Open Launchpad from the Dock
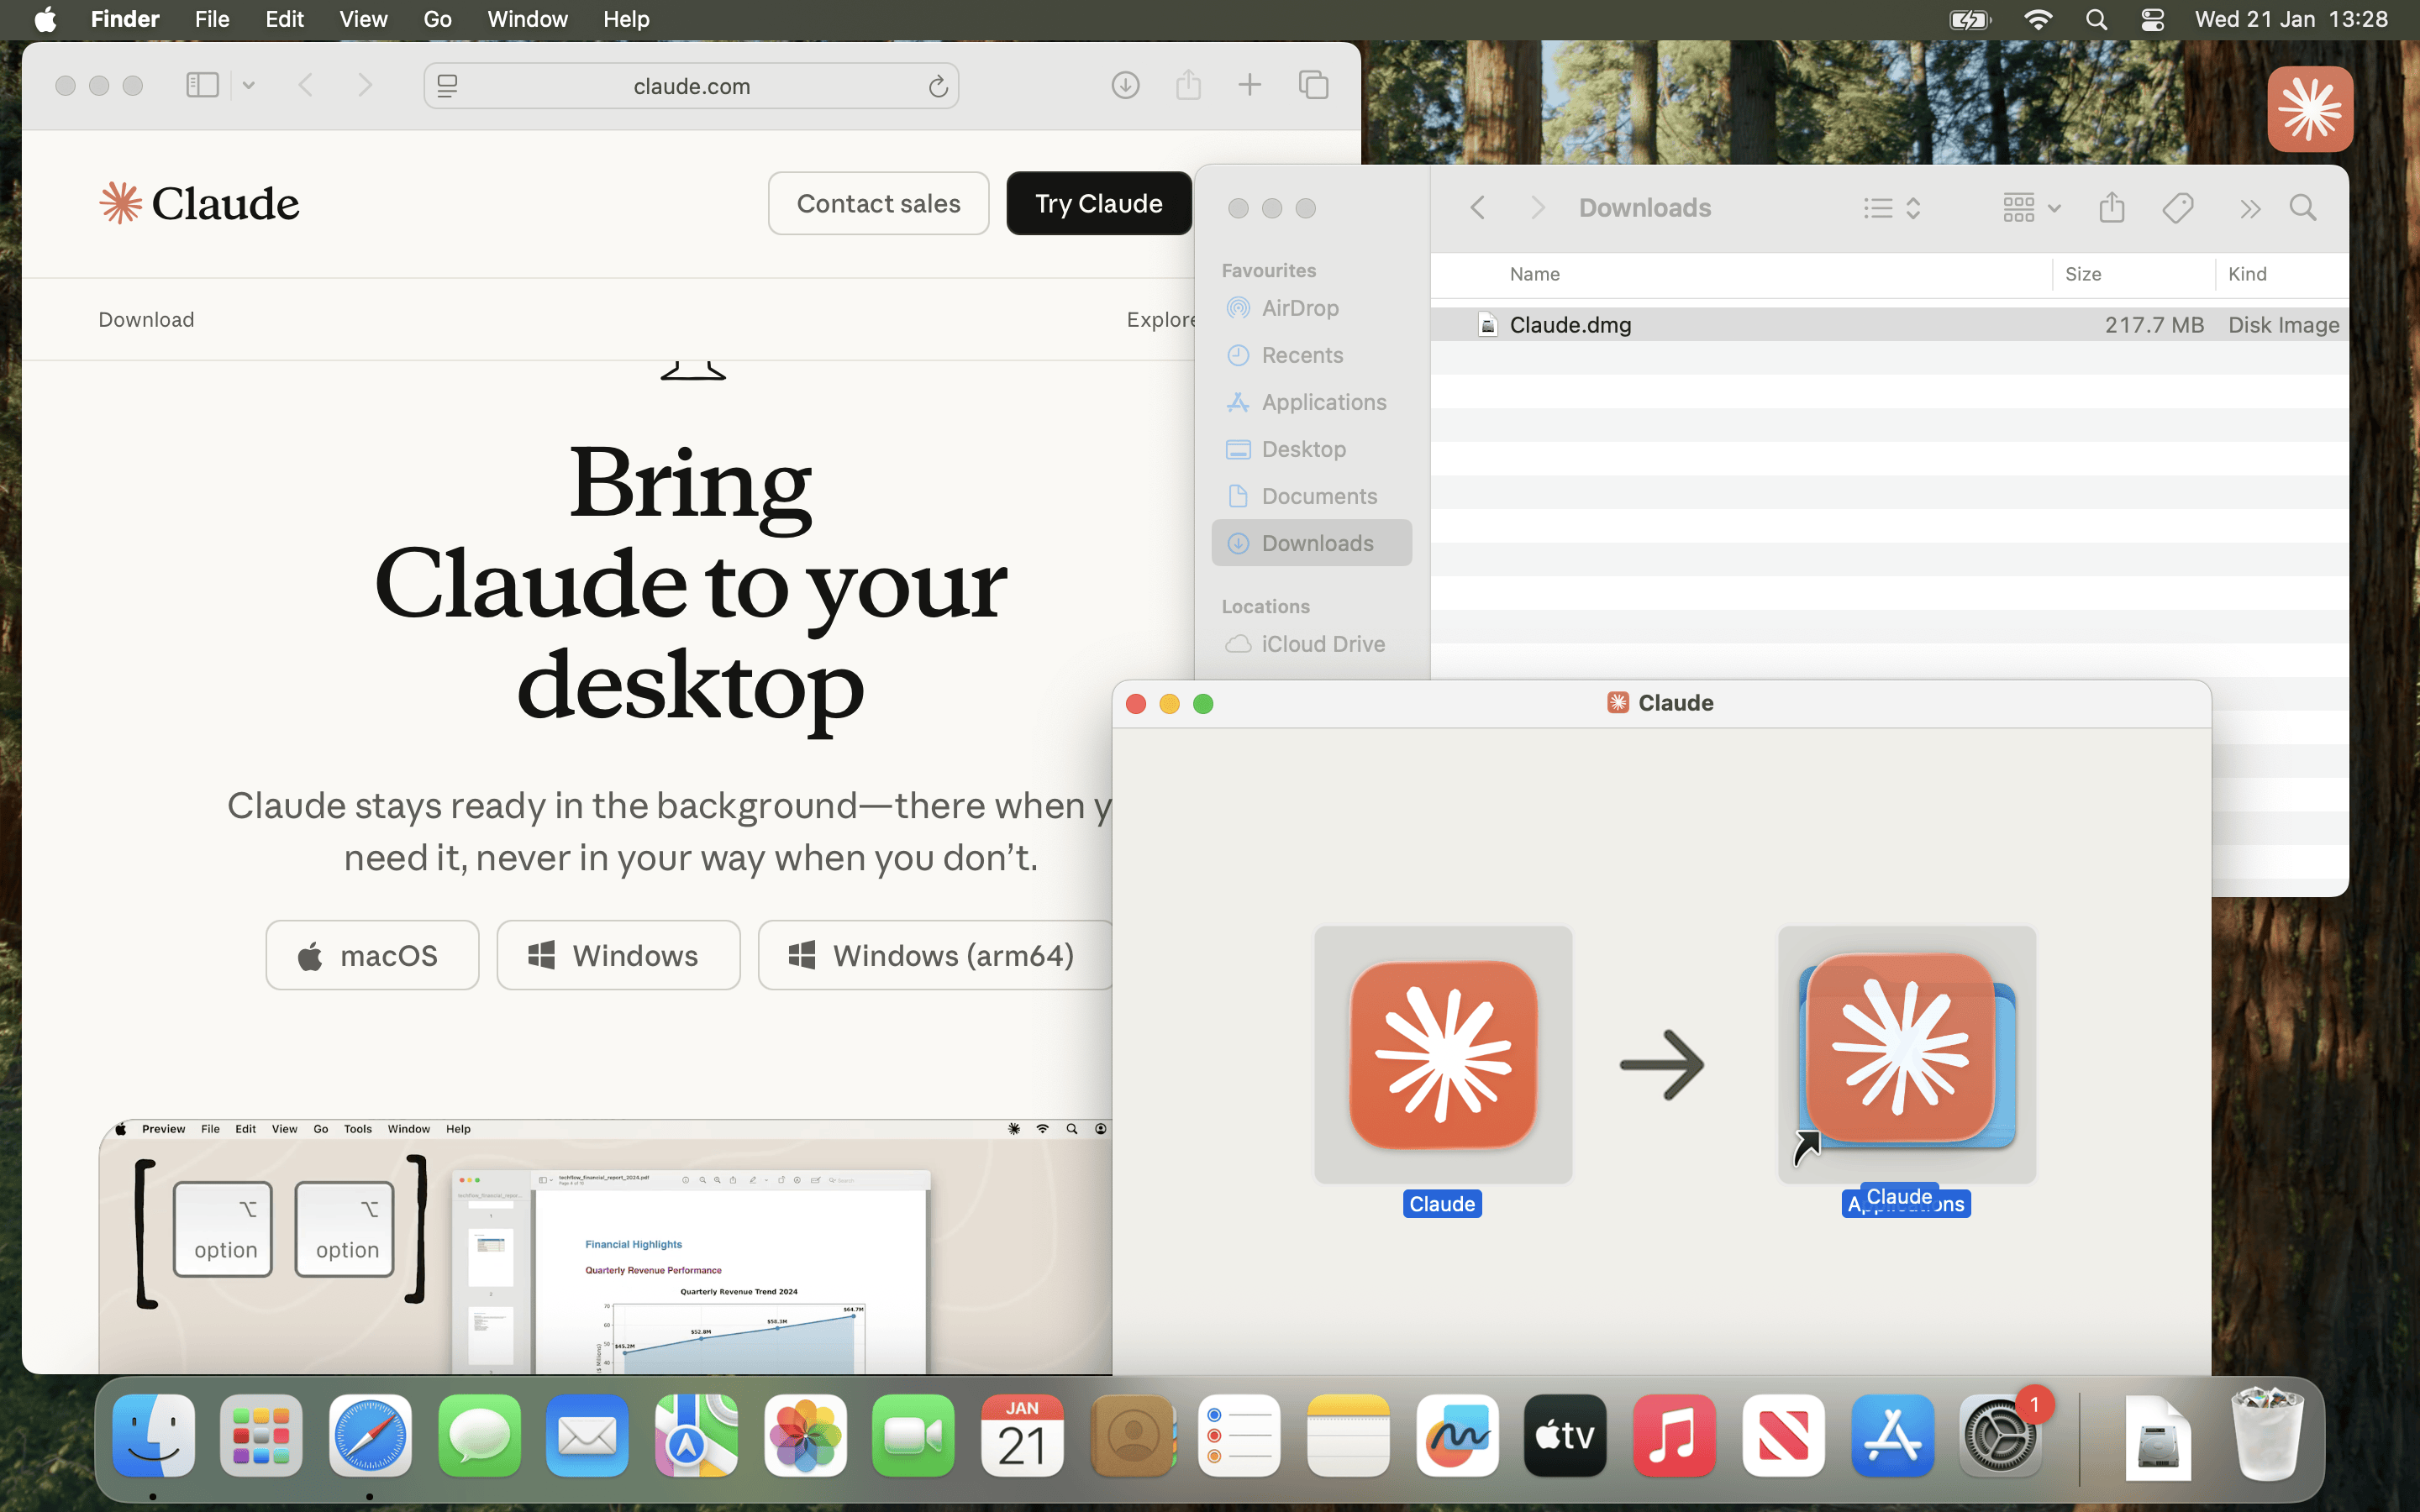This screenshot has height=1512, width=2420. 261,1435
